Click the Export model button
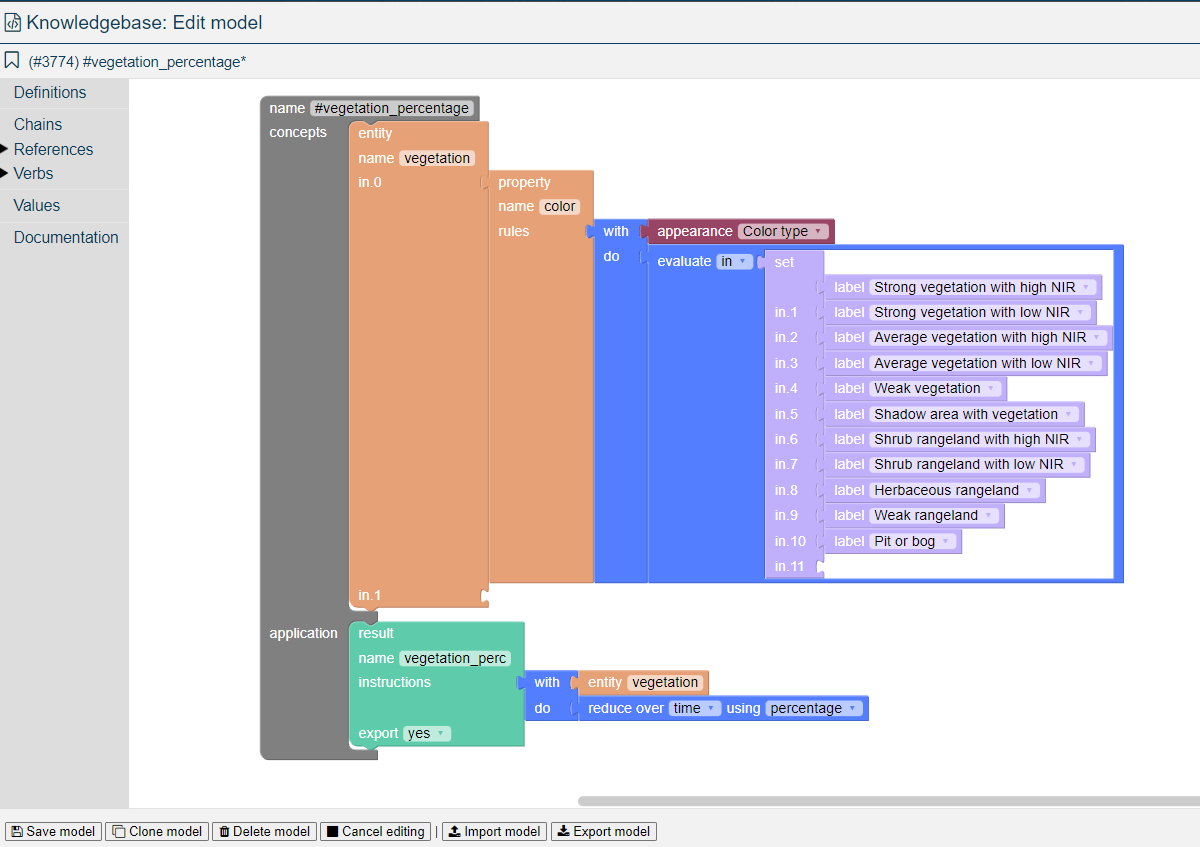Viewport: 1200px width, 847px height. 603,831
